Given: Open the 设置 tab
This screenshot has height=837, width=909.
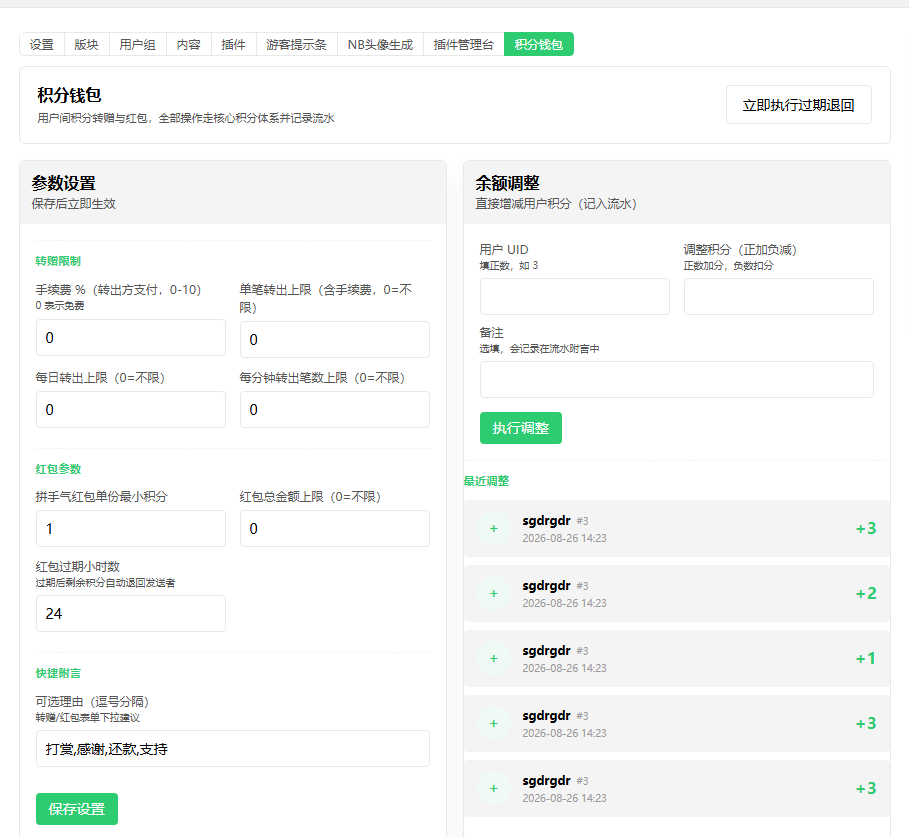Looking at the screenshot, I should 42,45.
